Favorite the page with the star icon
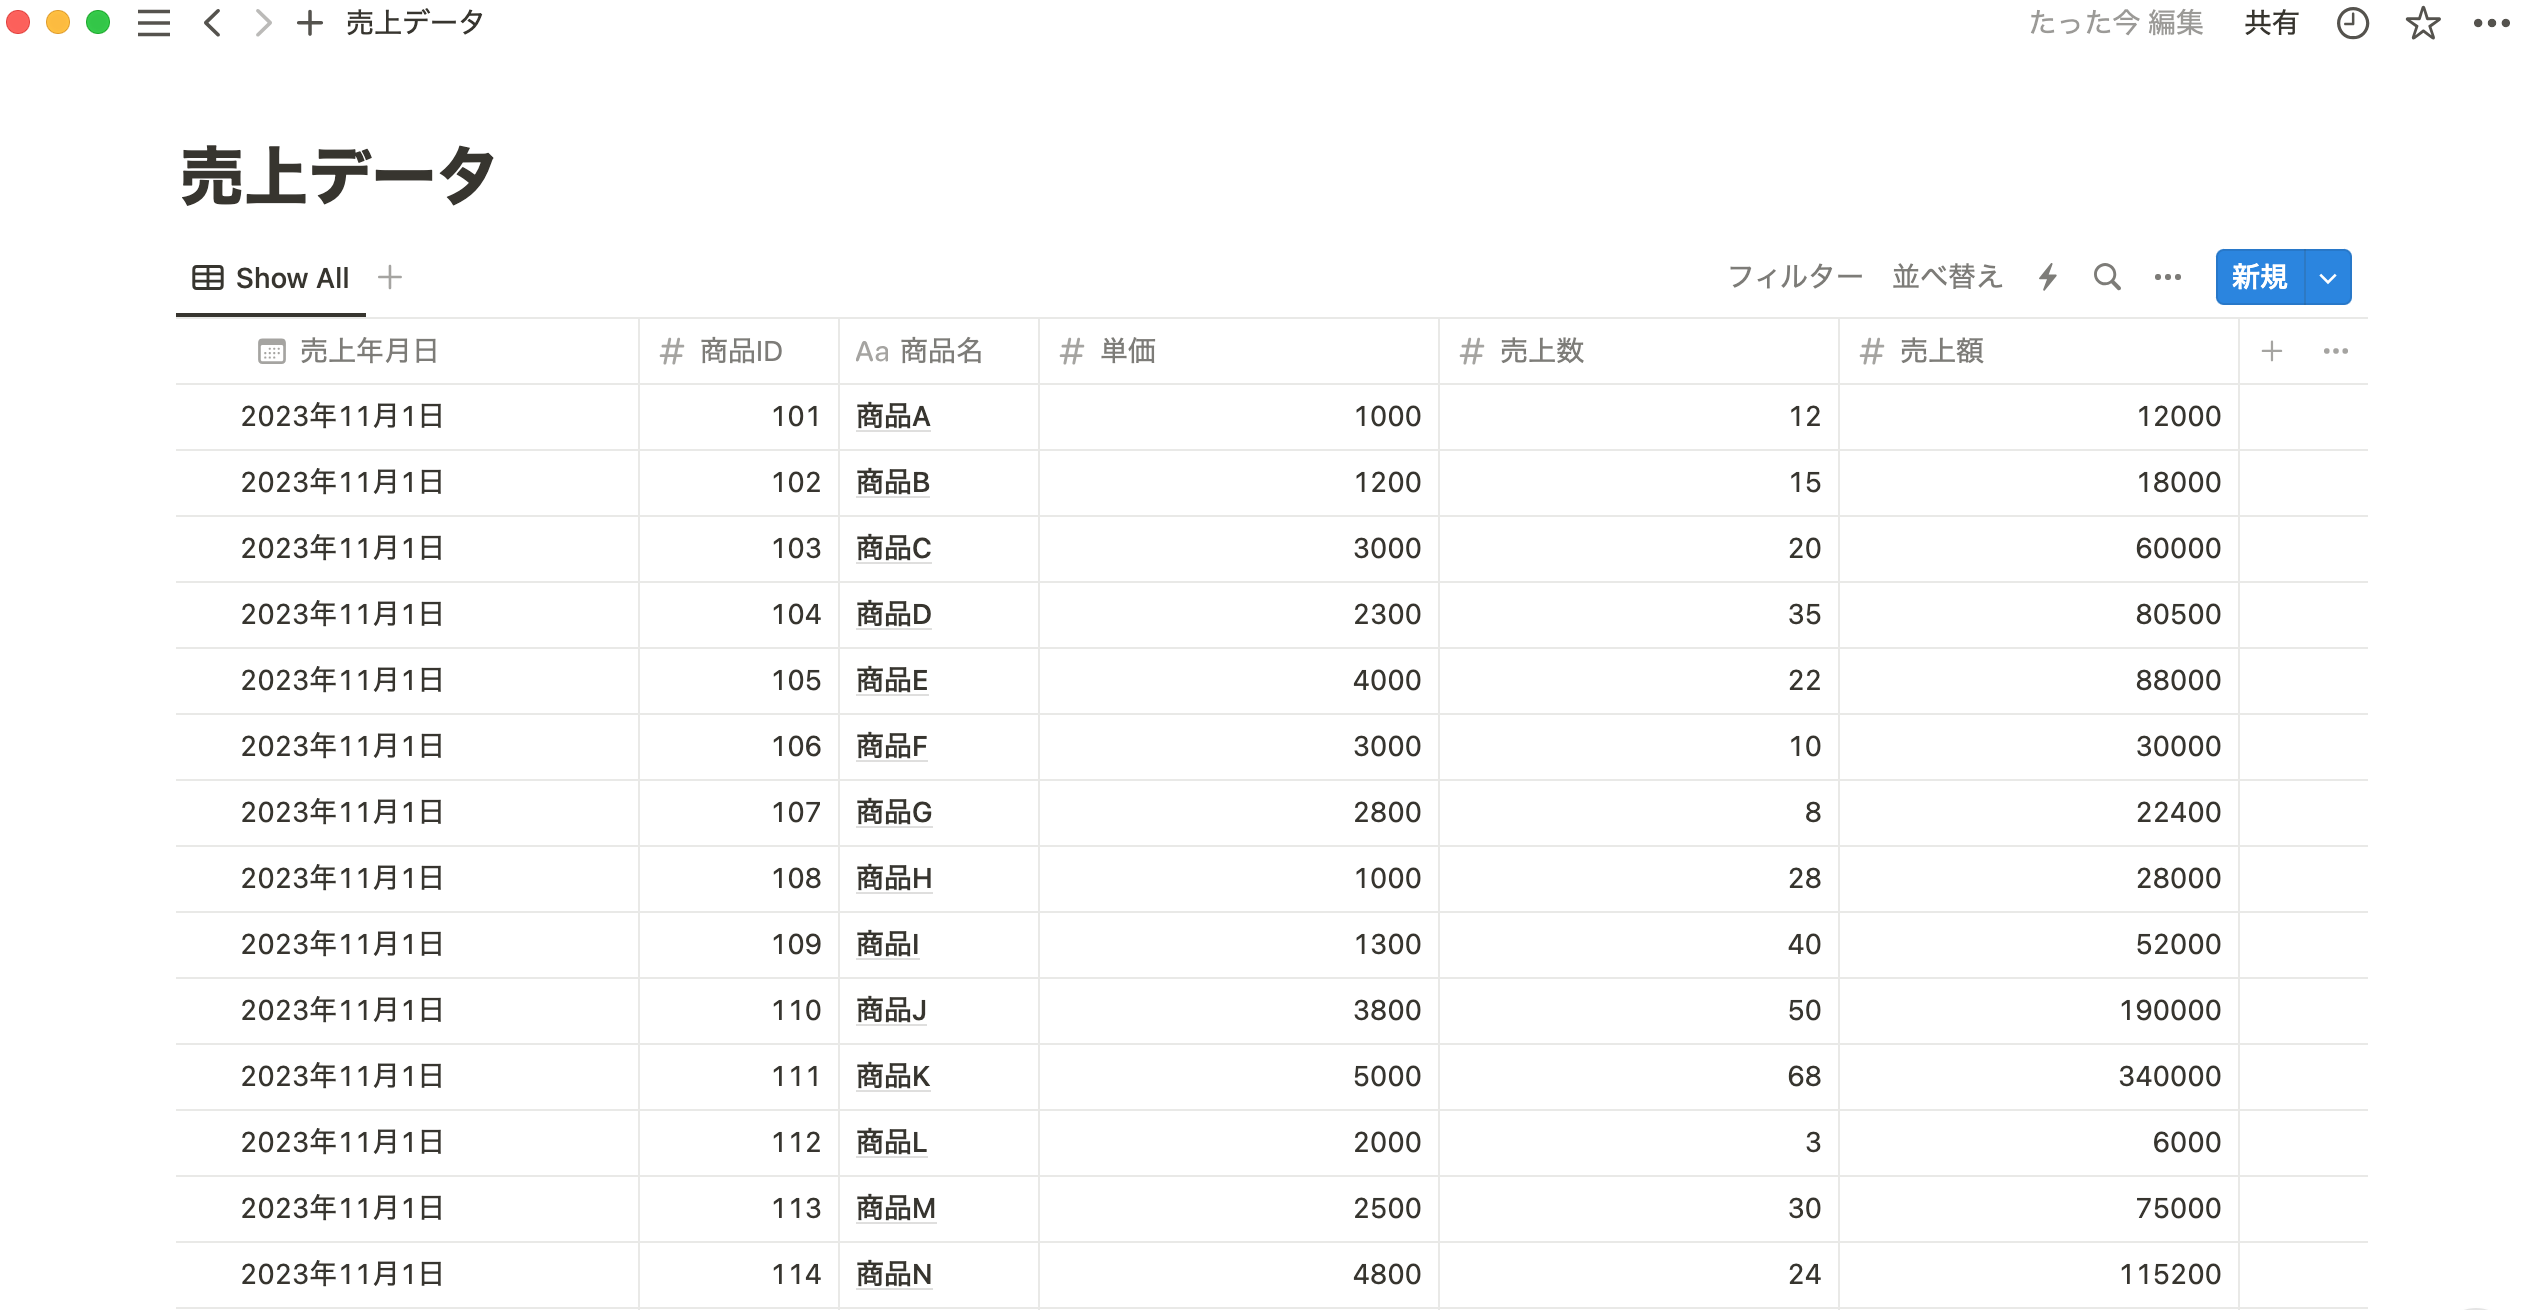 [2423, 23]
